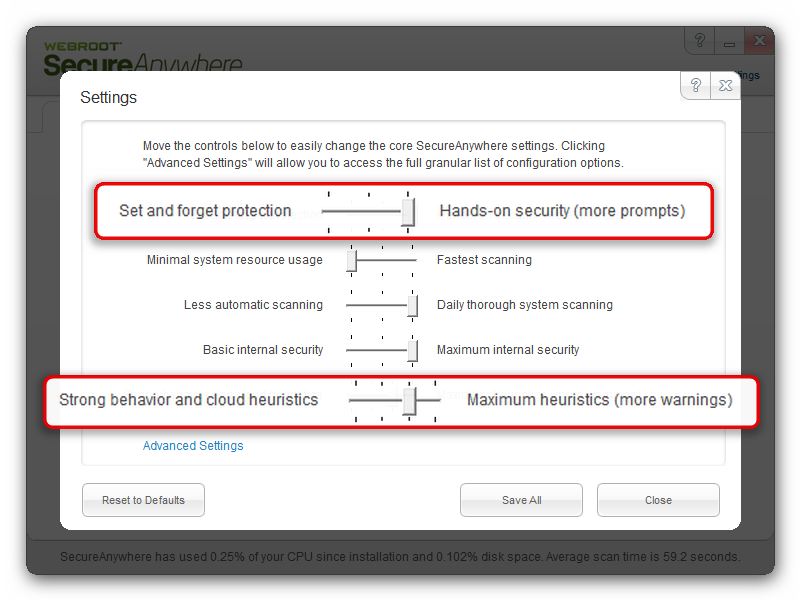This screenshot has width=801, height=601.
Task: Click the automatic scanning slider handle
Action: tap(412, 305)
